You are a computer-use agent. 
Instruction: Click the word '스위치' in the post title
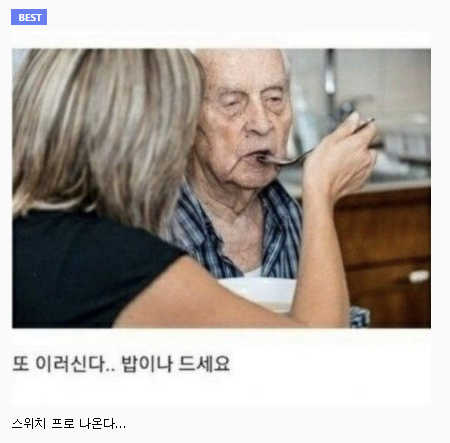pyautogui.click(x=29, y=423)
